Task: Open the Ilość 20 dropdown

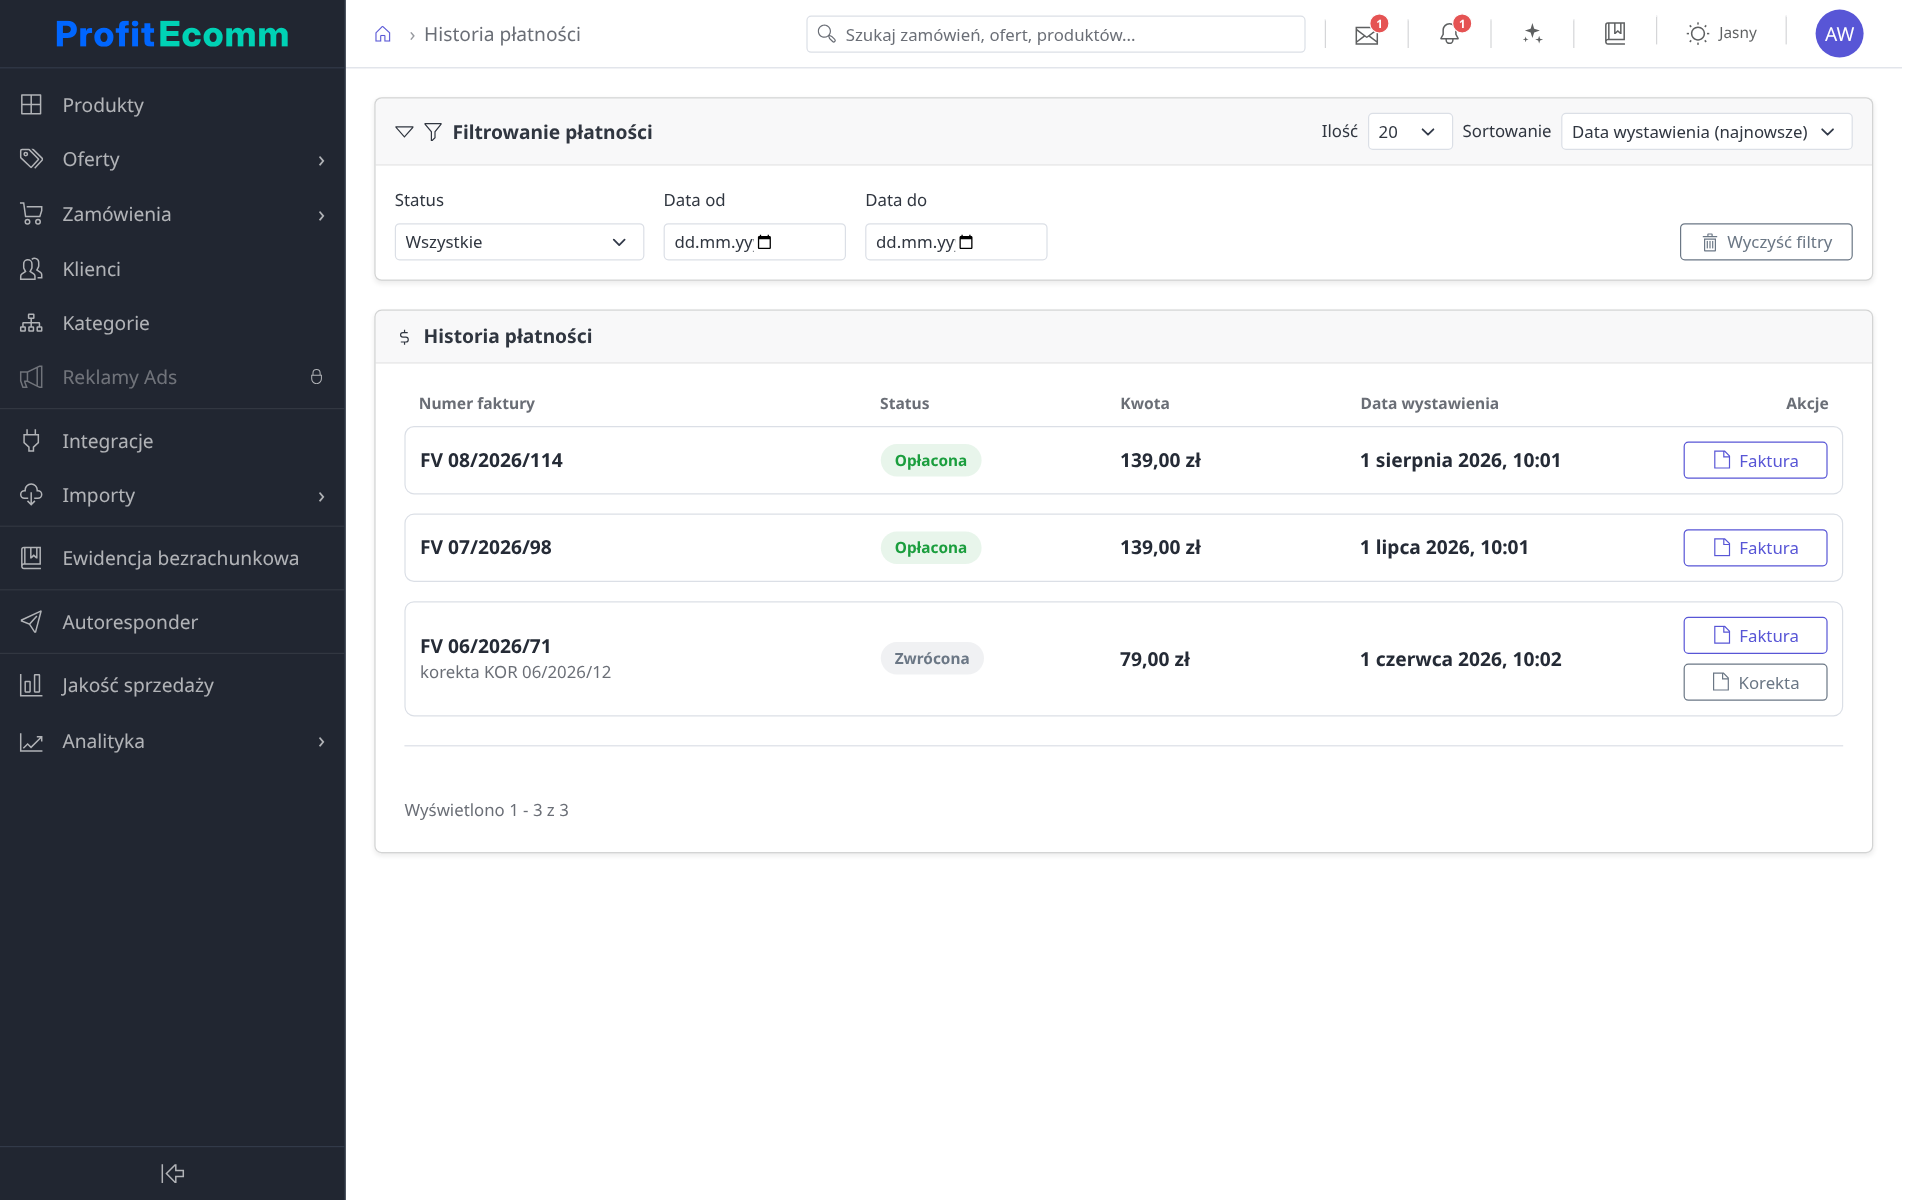Action: (1409, 132)
